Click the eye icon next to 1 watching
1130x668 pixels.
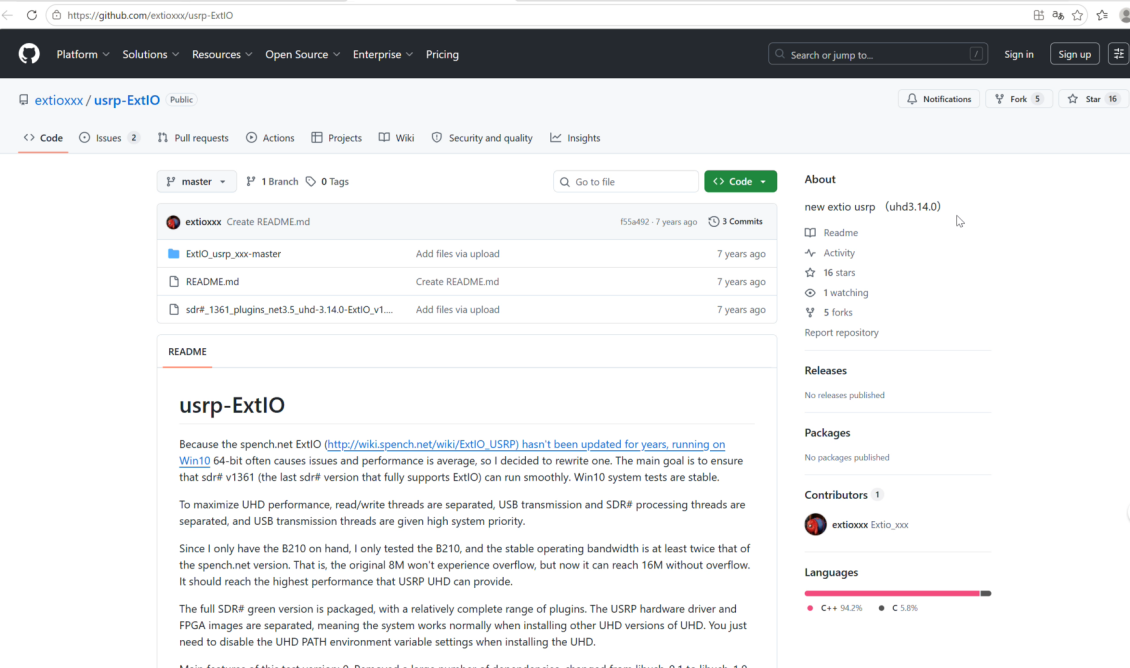pos(810,293)
